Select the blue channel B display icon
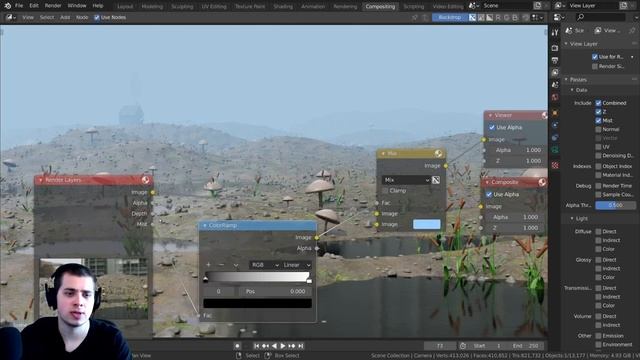The height and width of the screenshot is (360, 640). 515,18
